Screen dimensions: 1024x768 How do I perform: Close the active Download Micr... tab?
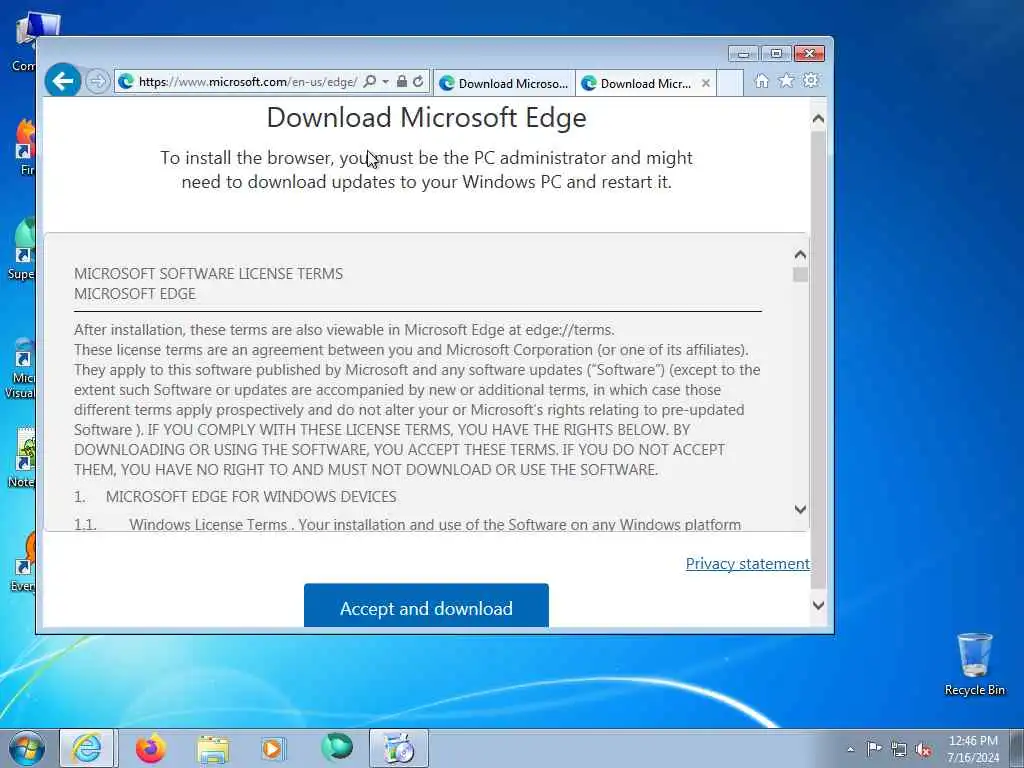(x=706, y=84)
